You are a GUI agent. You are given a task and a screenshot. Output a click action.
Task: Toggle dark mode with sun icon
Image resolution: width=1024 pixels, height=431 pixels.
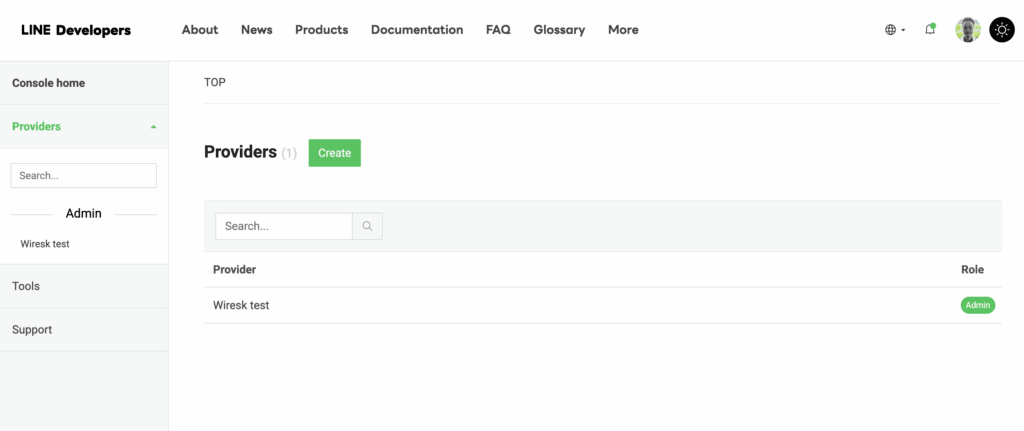(1001, 30)
